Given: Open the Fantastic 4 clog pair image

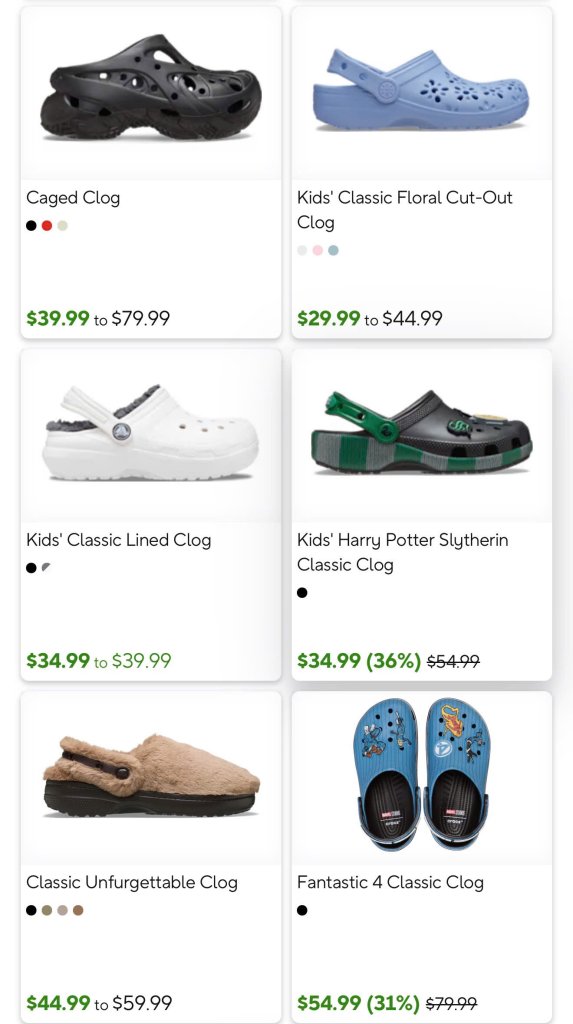Looking at the screenshot, I should [421, 775].
